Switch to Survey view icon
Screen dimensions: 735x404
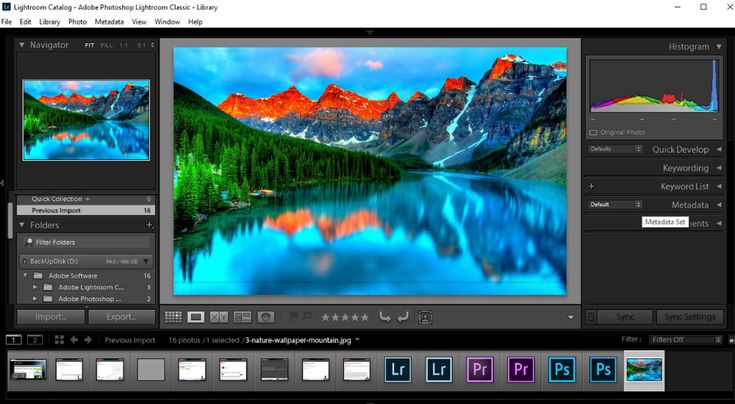[x=242, y=317]
